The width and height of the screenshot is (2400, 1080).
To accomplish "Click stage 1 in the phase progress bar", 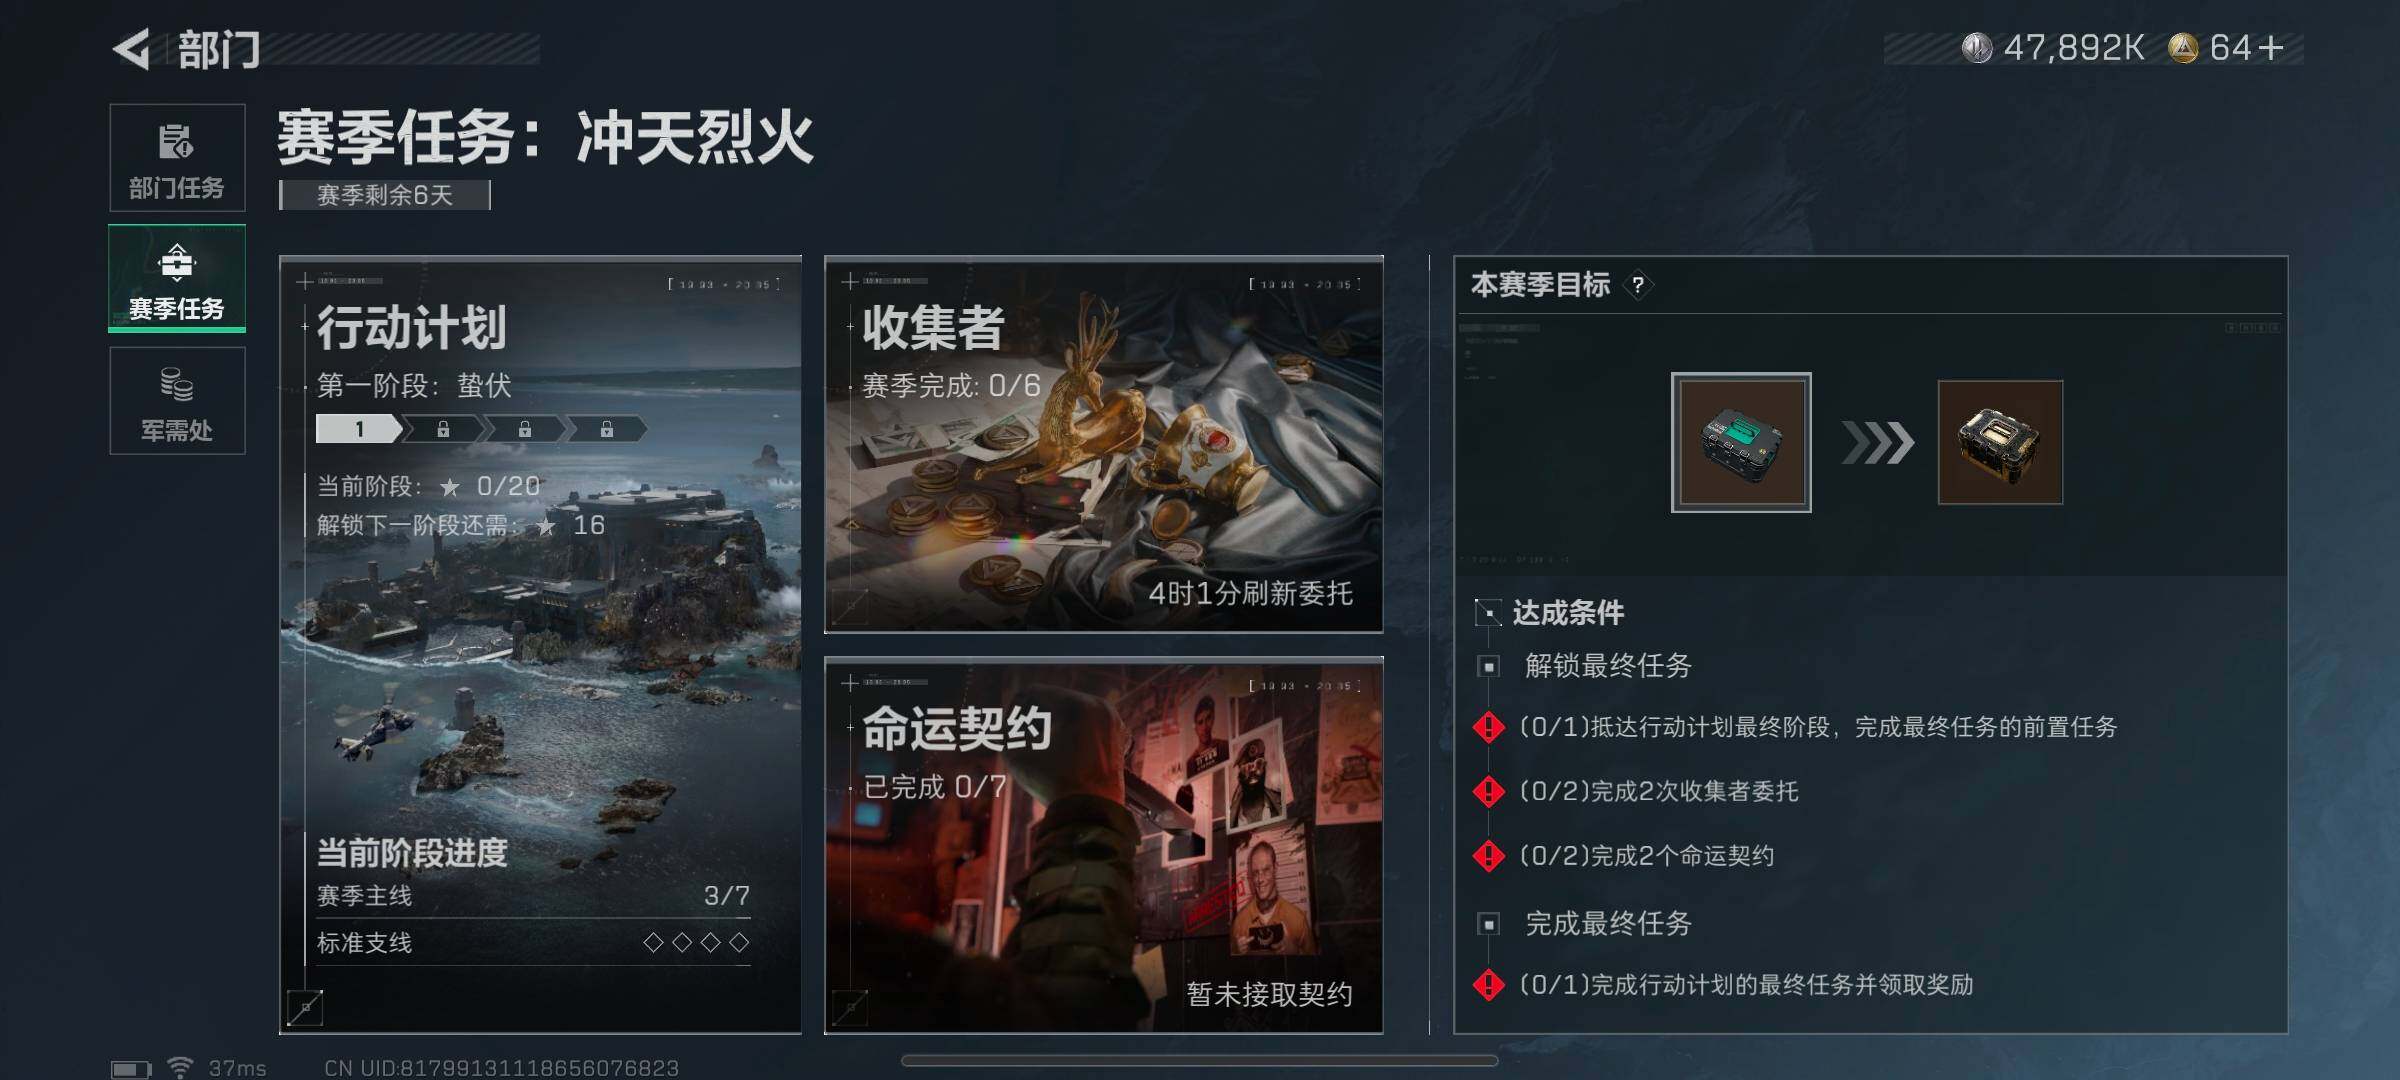I will pyautogui.click(x=359, y=429).
